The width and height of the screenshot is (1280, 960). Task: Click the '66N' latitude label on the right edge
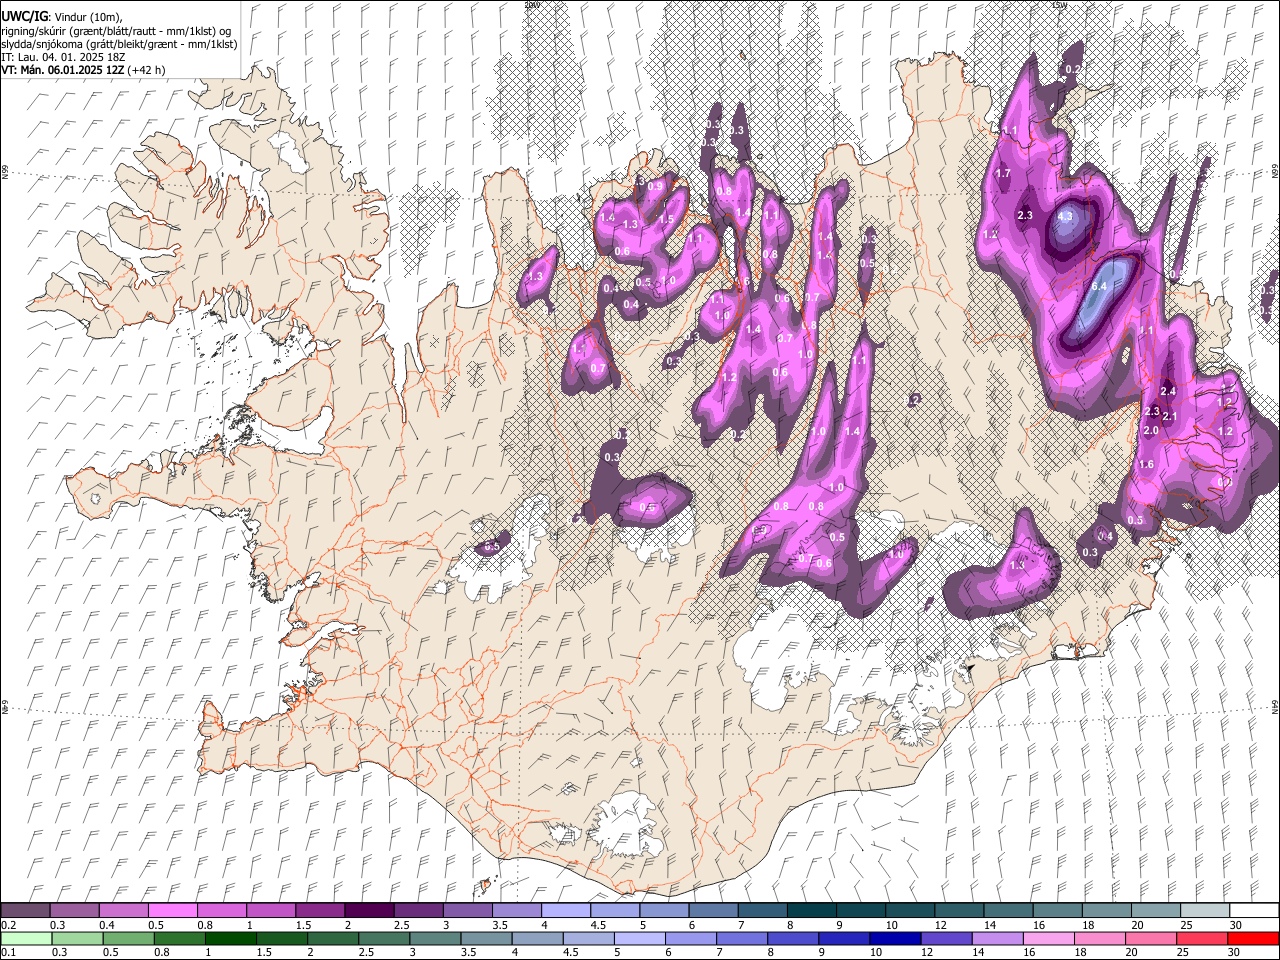click(x=1275, y=172)
